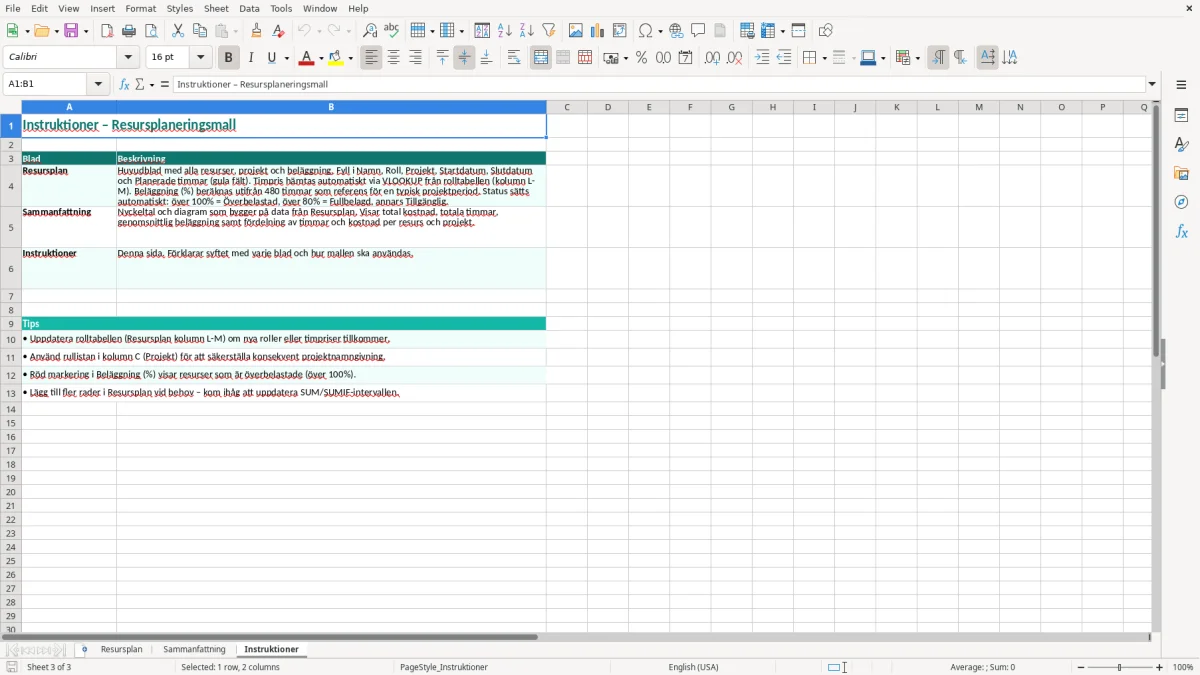Click the Clone Formatting paintbrush icon
Image resolution: width=1200 pixels, height=675 pixels.
tap(256, 31)
